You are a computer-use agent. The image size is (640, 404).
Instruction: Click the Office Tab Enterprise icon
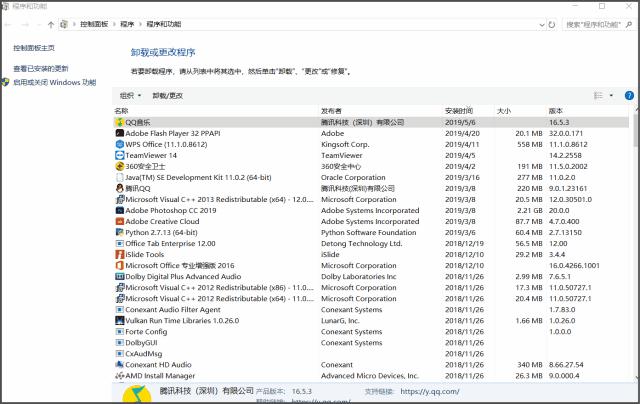[x=120, y=243]
